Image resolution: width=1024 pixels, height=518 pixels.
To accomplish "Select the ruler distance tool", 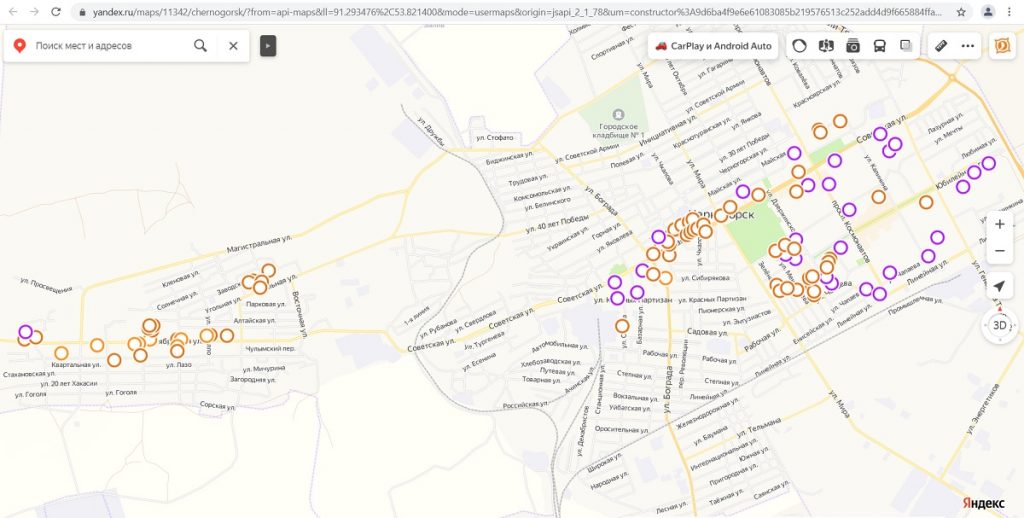I will (x=941, y=46).
